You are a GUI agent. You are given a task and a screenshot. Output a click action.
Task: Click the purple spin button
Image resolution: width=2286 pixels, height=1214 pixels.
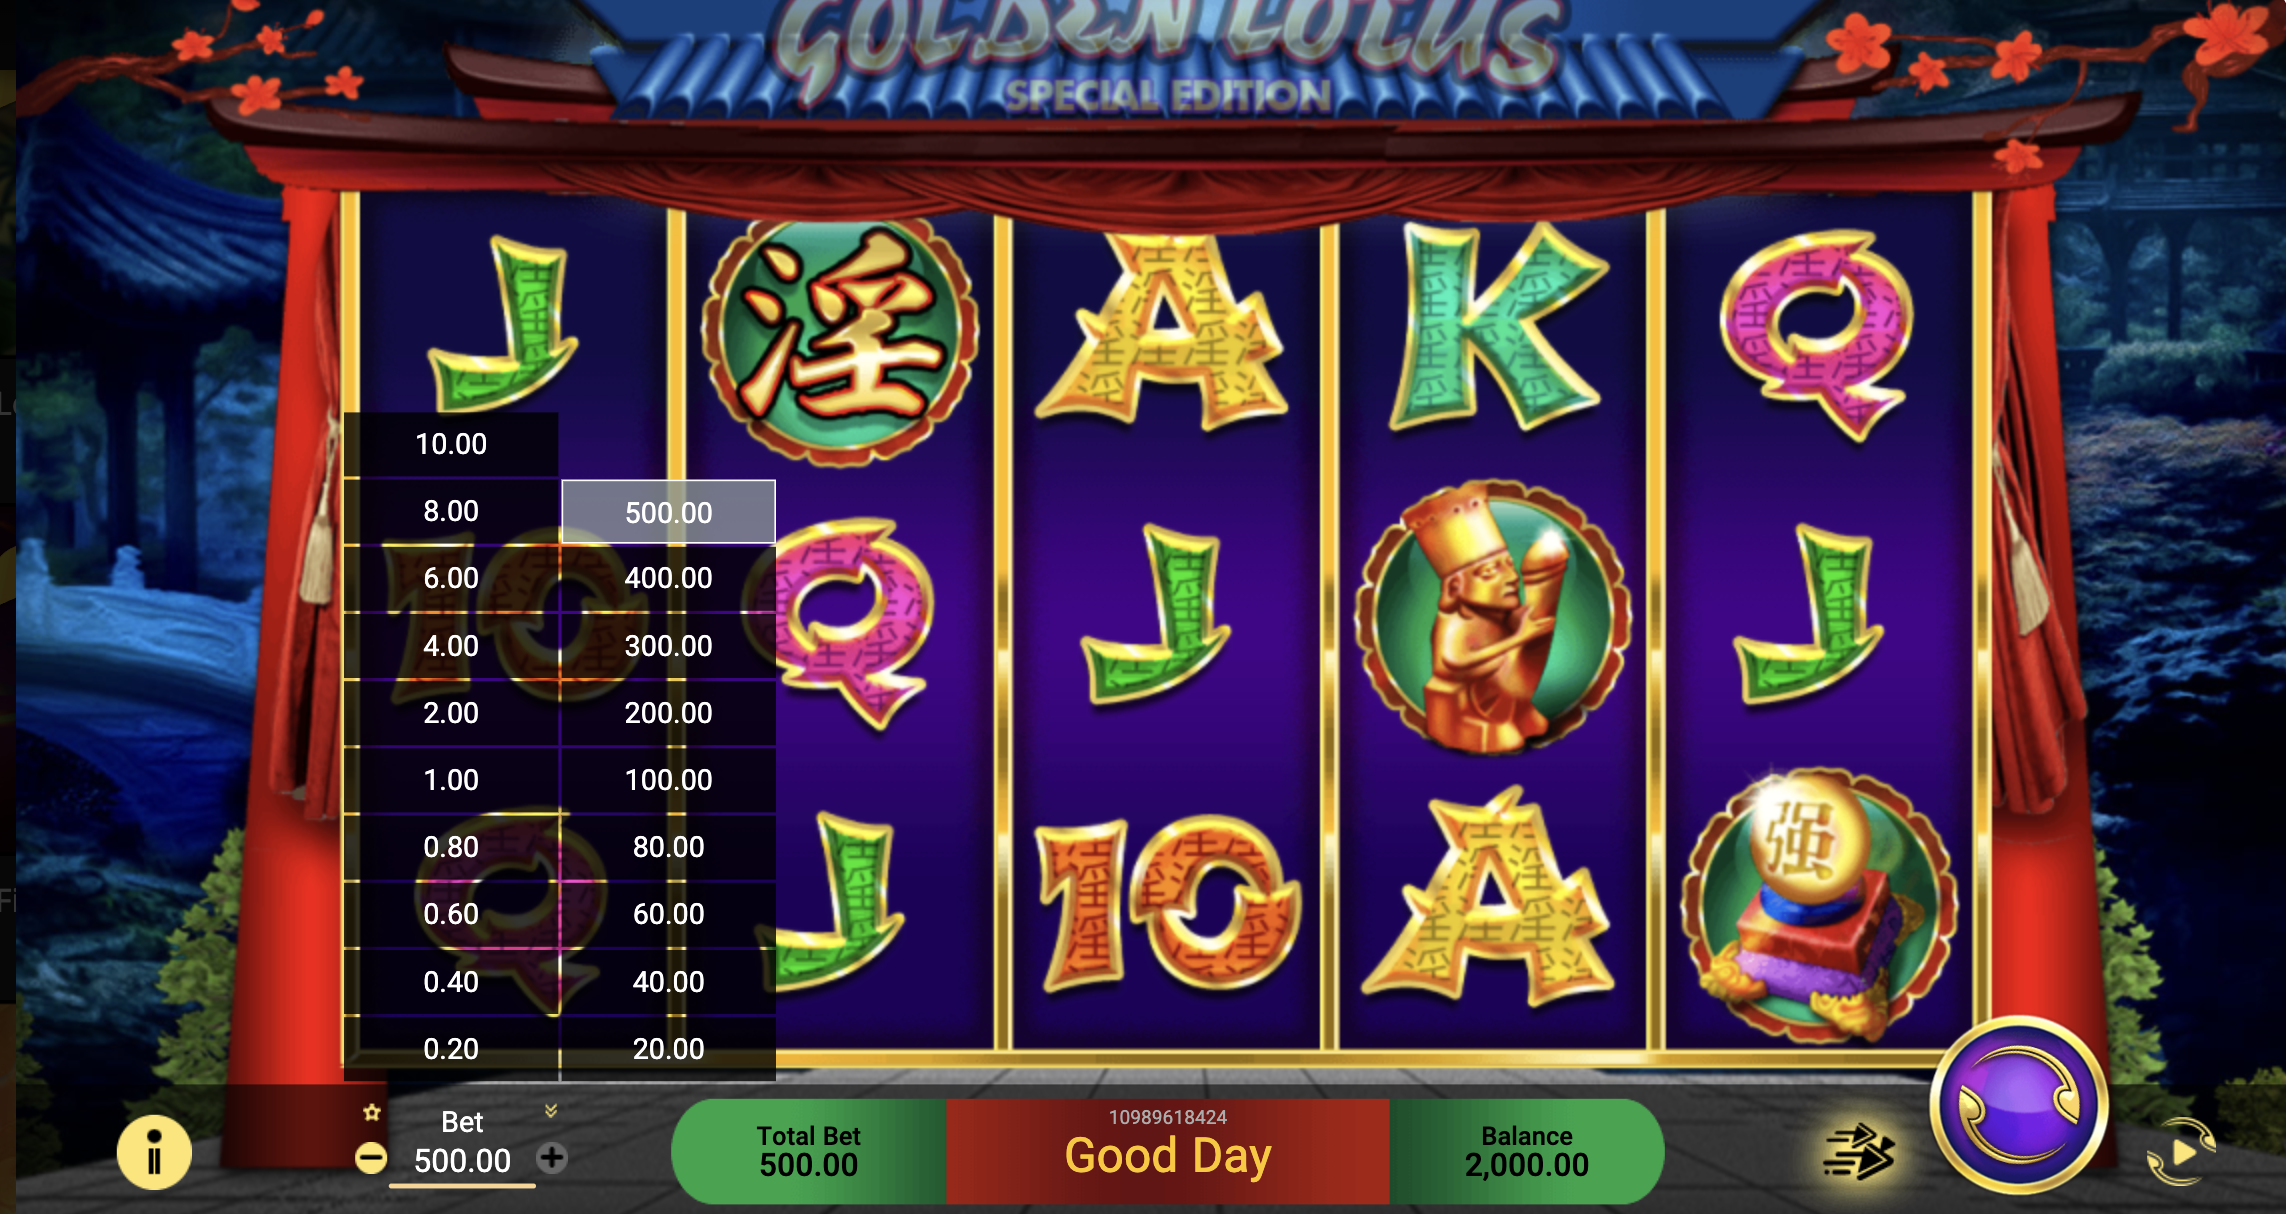[2019, 1105]
